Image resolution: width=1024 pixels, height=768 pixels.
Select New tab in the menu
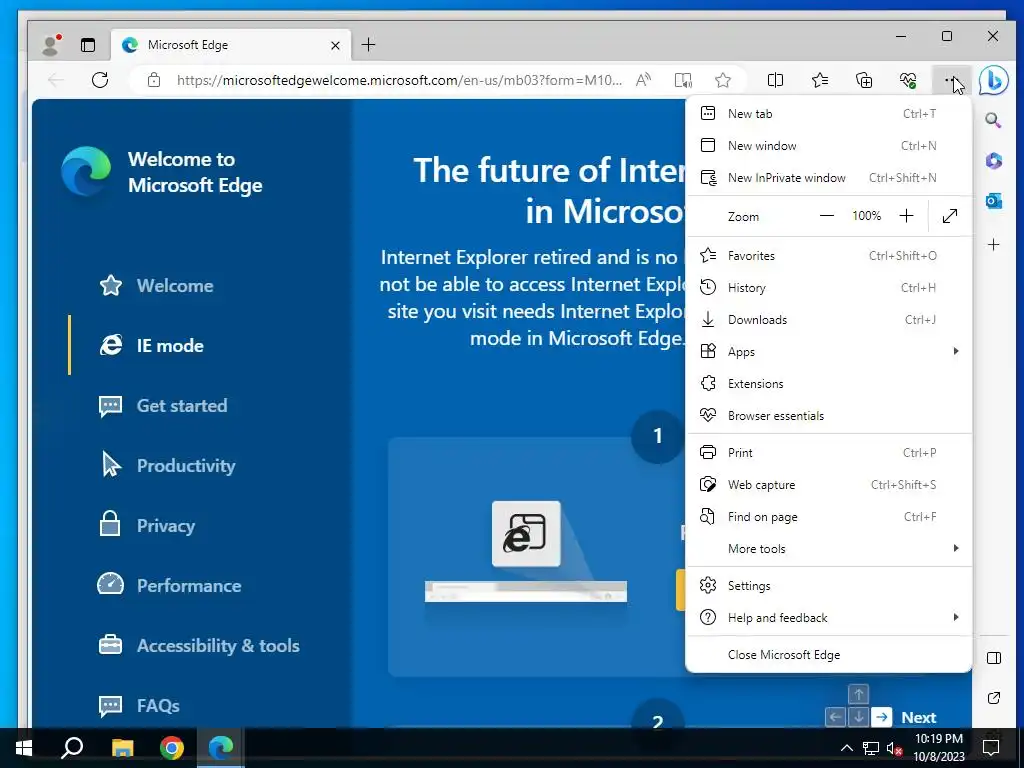pos(828,114)
